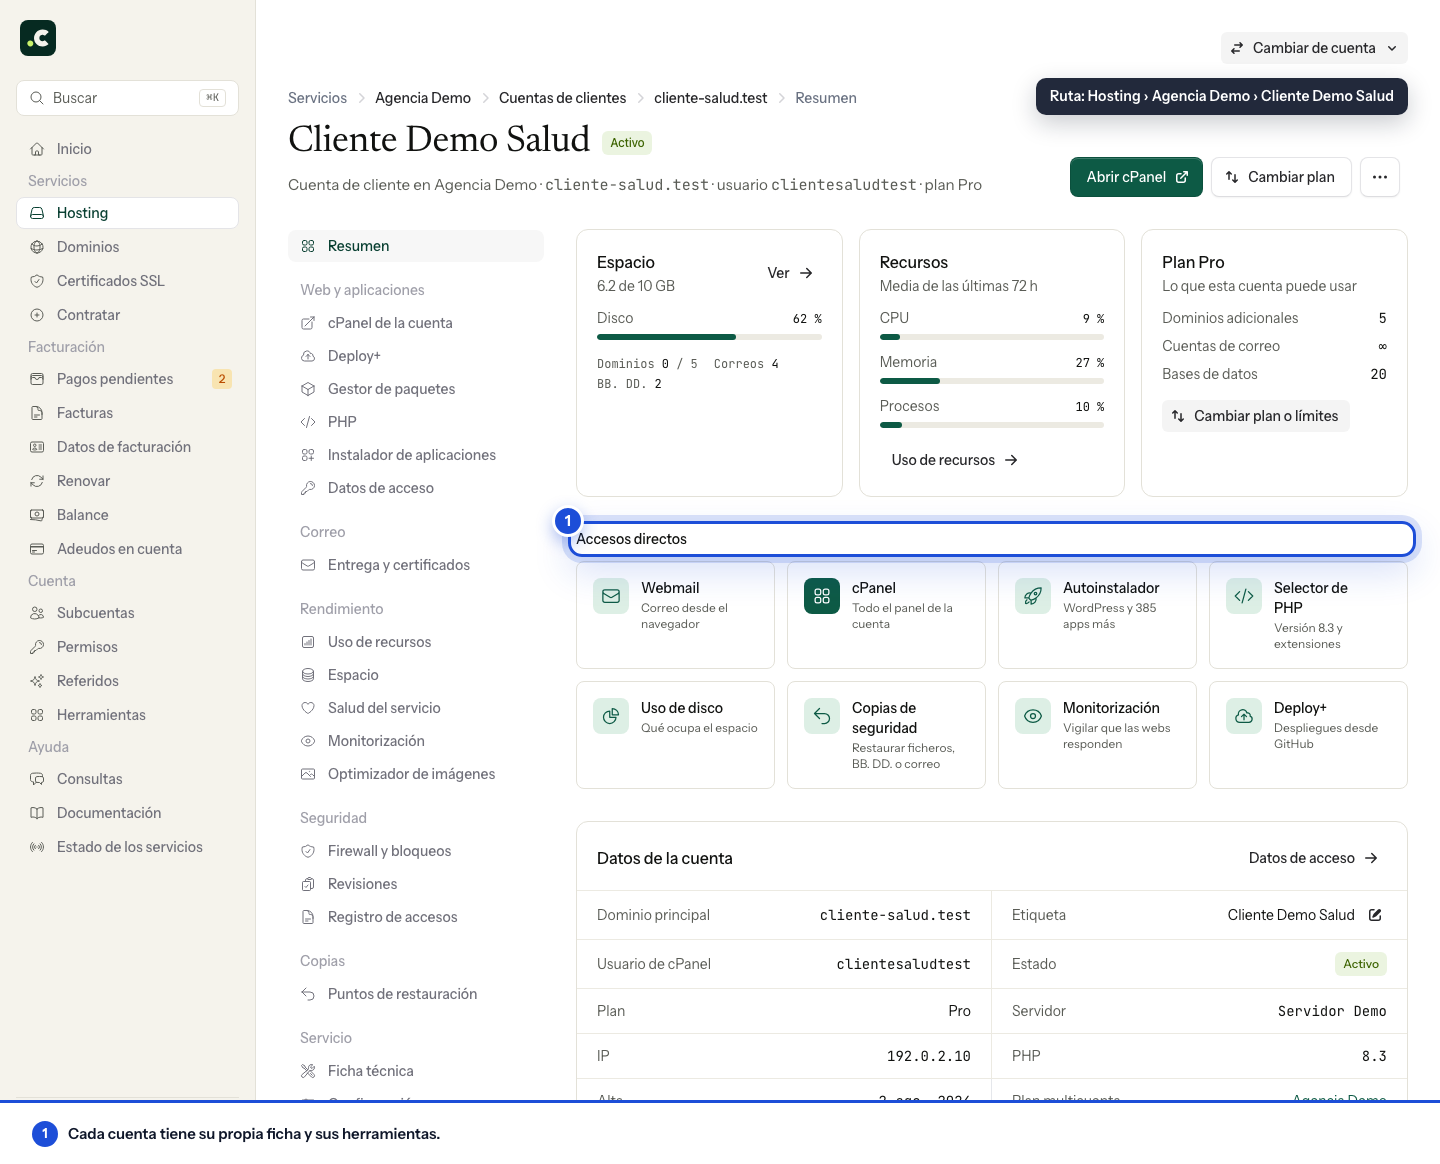This screenshot has height=1164, width=1440.
Task: Click the Abrir cPanel button
Action: click(1136, 177)
